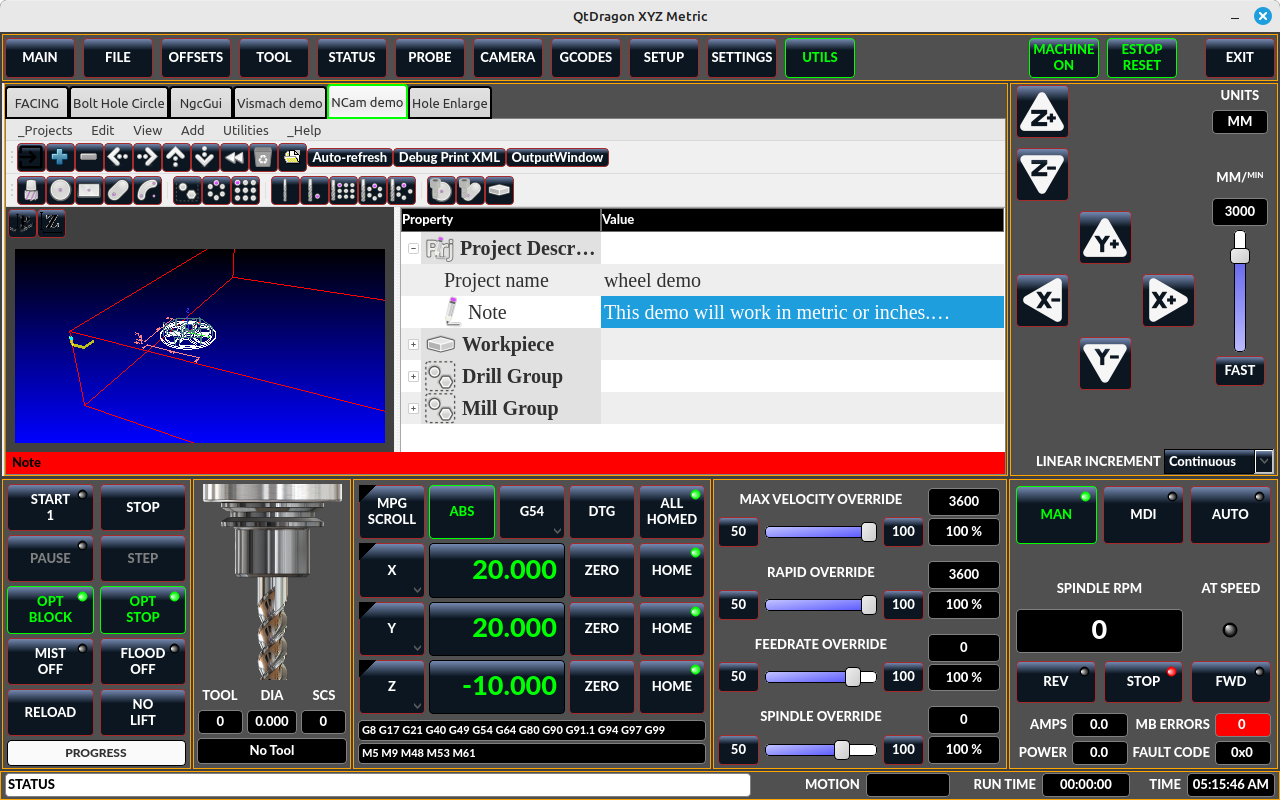Jog Z axis down with Z- arrow
The height and width of the screenshot is (800, 1280).
click(1043, 174)
